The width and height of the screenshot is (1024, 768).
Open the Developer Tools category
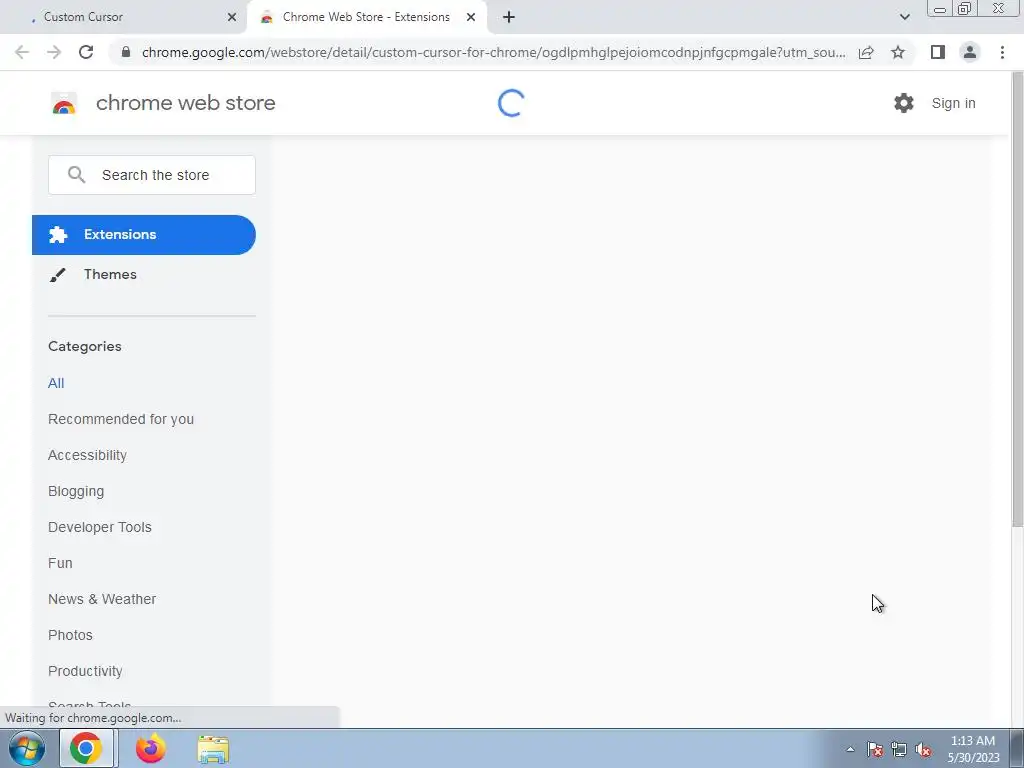(x=99, y=527)
